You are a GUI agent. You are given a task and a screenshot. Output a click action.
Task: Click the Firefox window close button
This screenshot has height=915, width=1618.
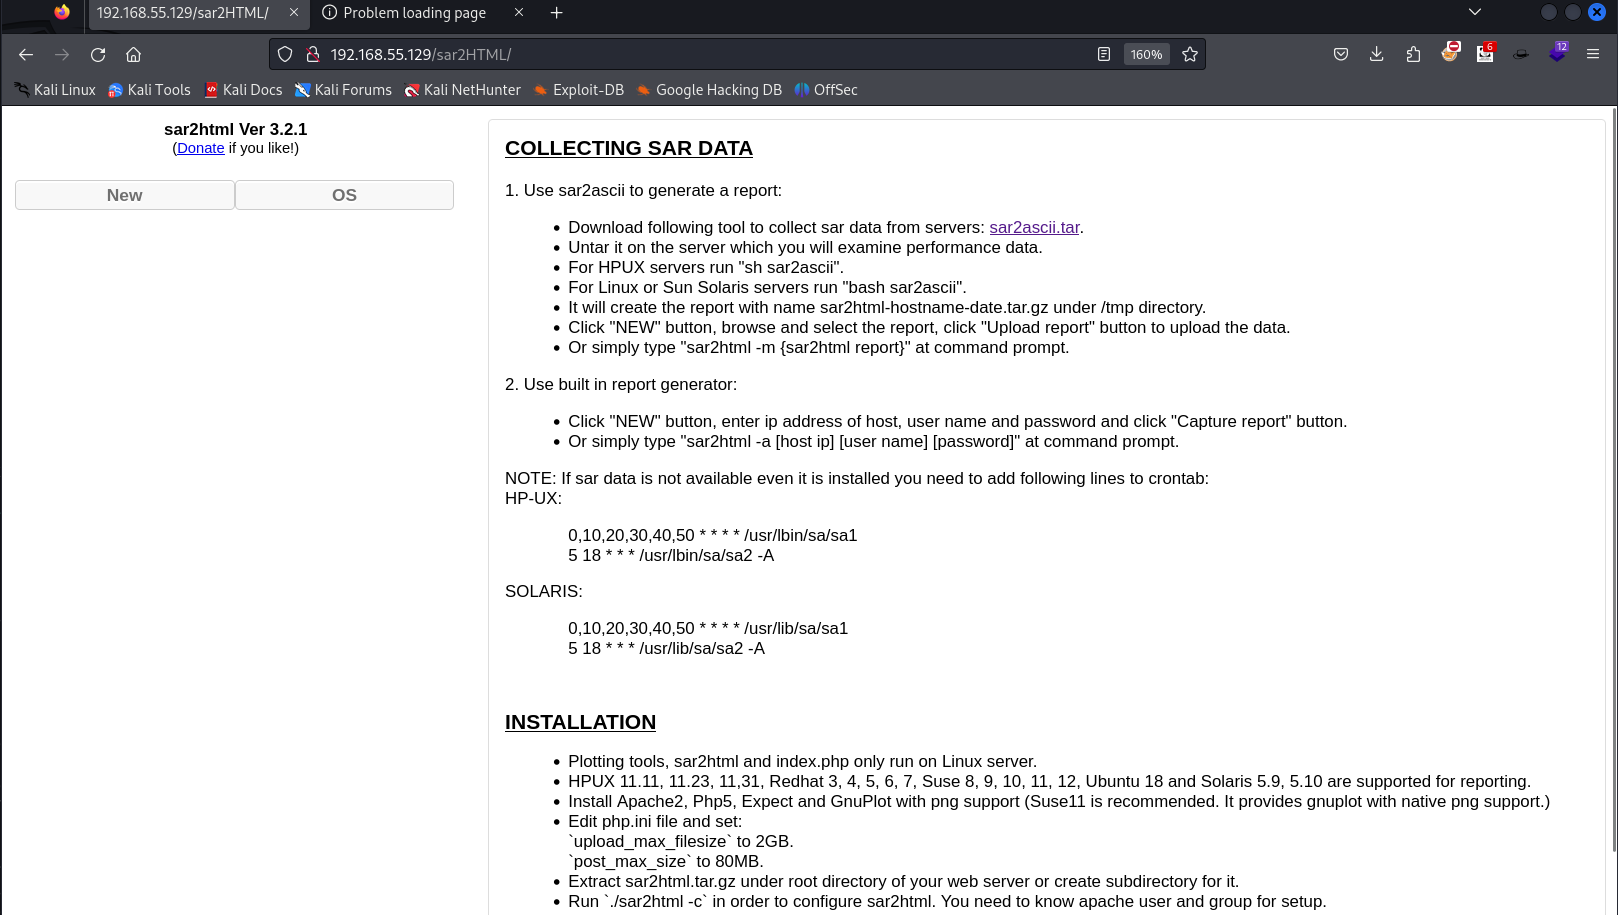1597,12
